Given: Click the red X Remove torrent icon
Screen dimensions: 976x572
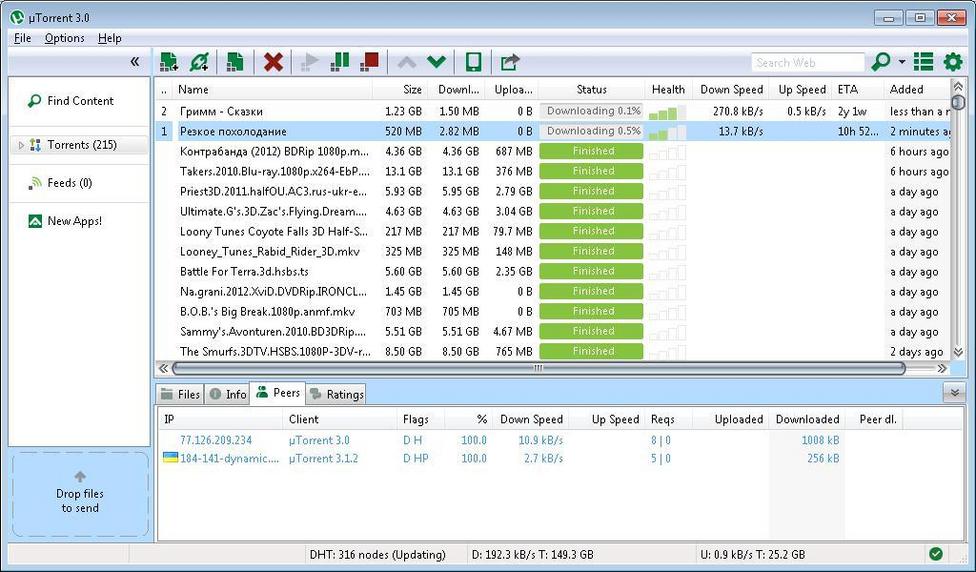Looking at the screenshot, I should click(273, 62).
